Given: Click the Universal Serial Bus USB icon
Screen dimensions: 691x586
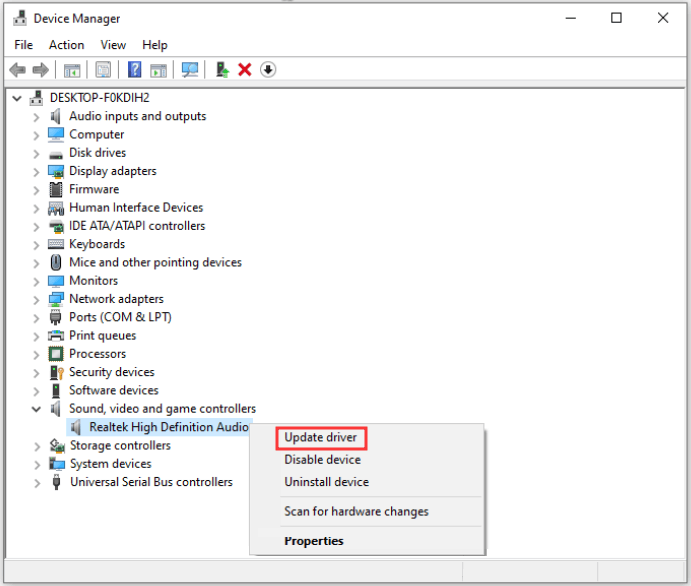Looking at the screenshot, I should click(56, 482).
